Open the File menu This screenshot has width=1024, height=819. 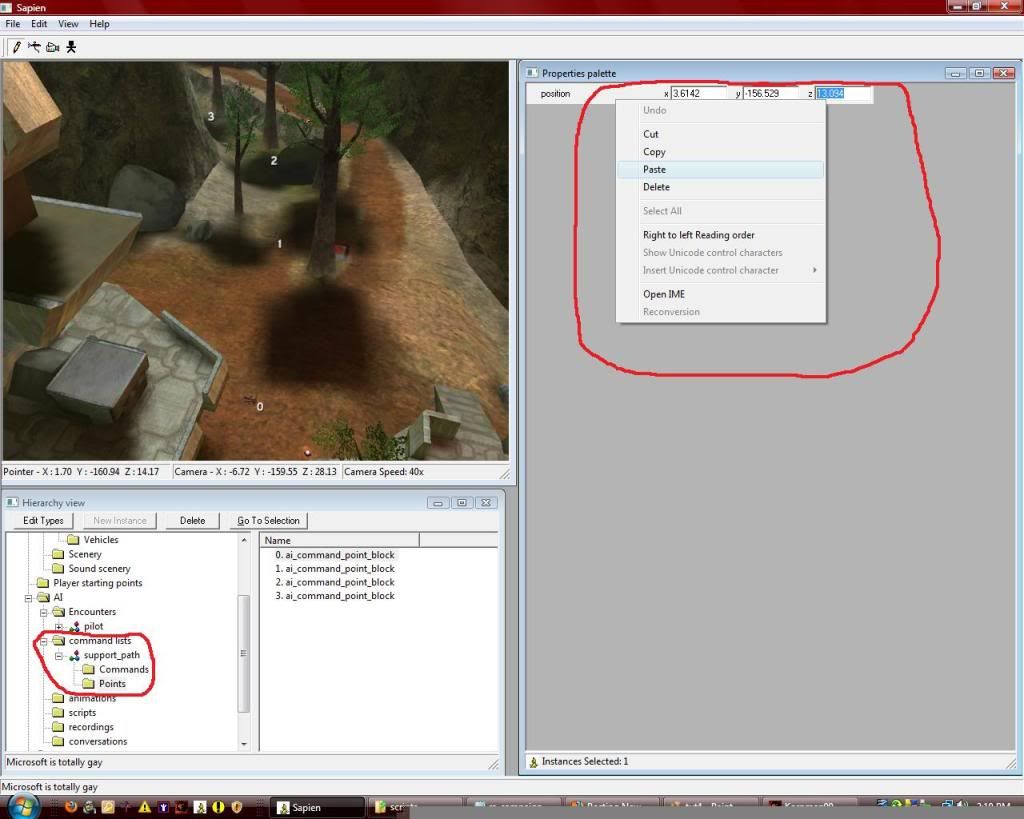12,24
